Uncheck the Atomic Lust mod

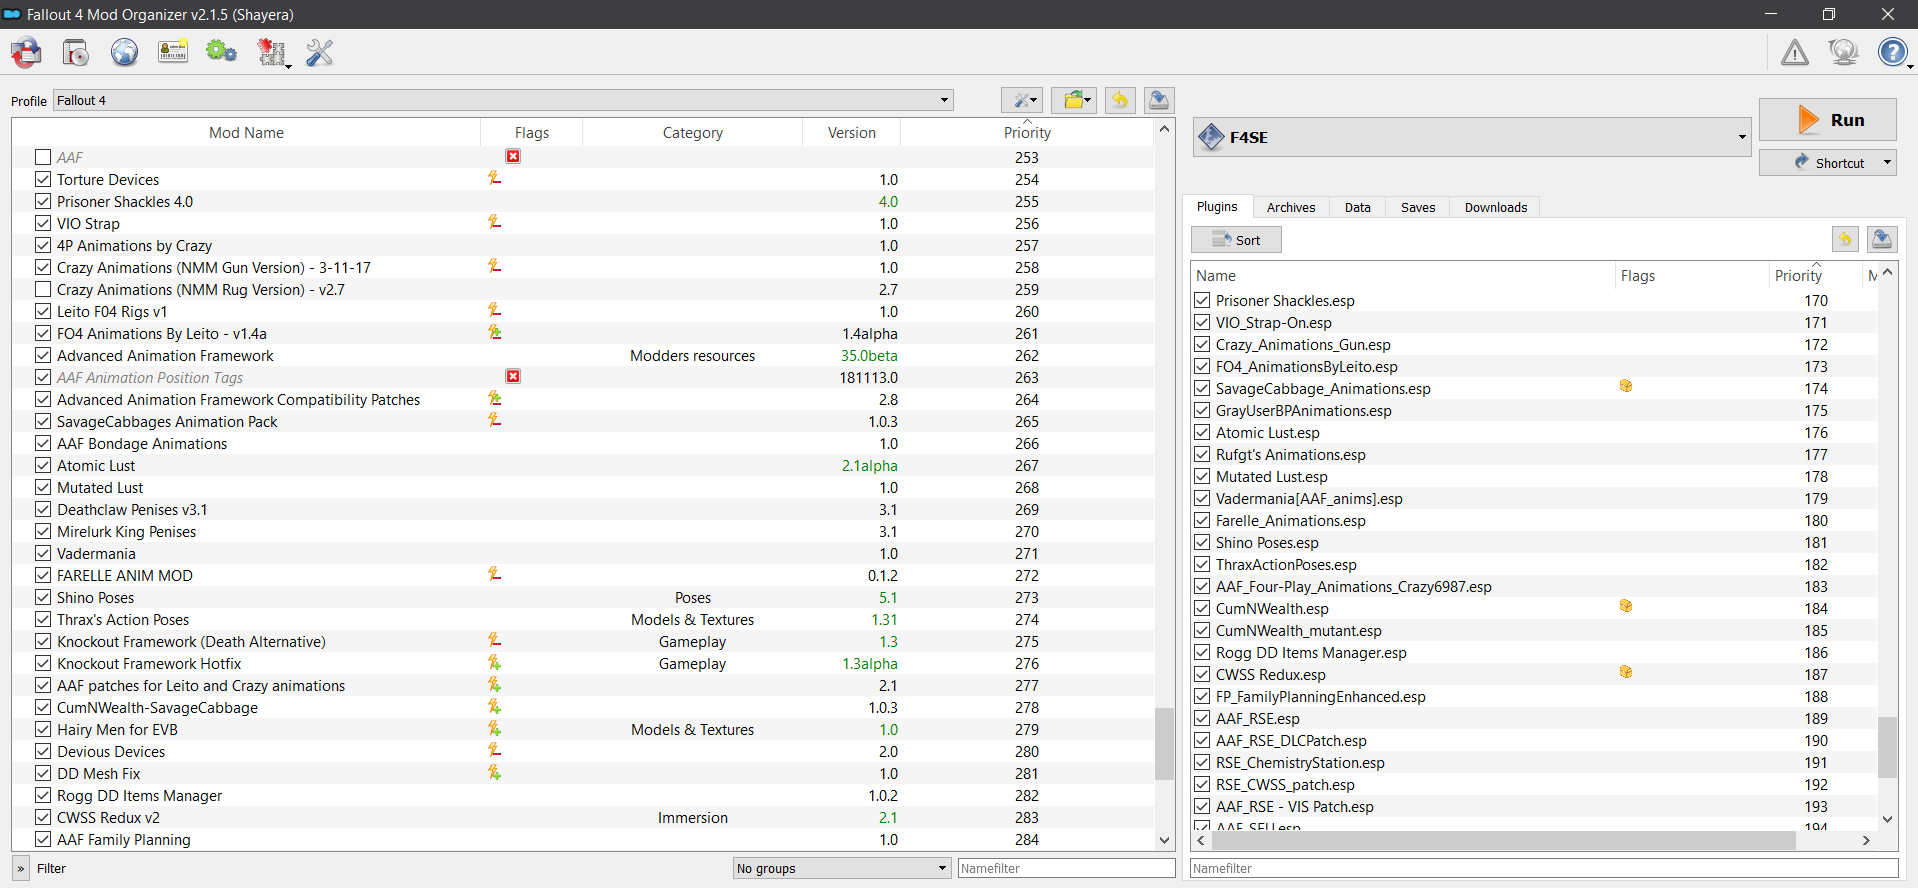(x=43, y=465)
